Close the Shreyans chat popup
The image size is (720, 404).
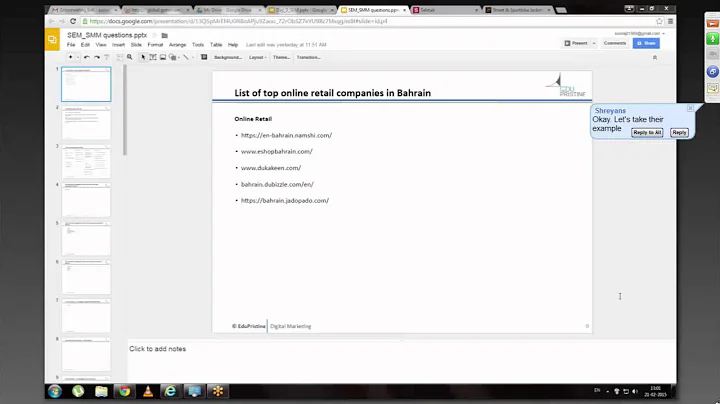point(690,108)
